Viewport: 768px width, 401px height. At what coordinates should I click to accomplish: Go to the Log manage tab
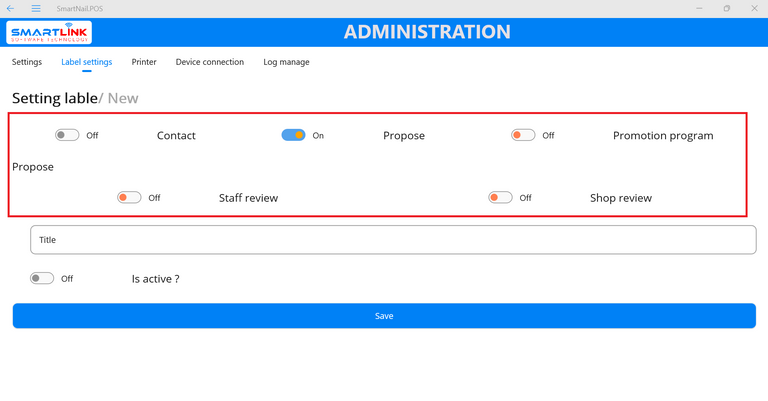tap(286, 62)
